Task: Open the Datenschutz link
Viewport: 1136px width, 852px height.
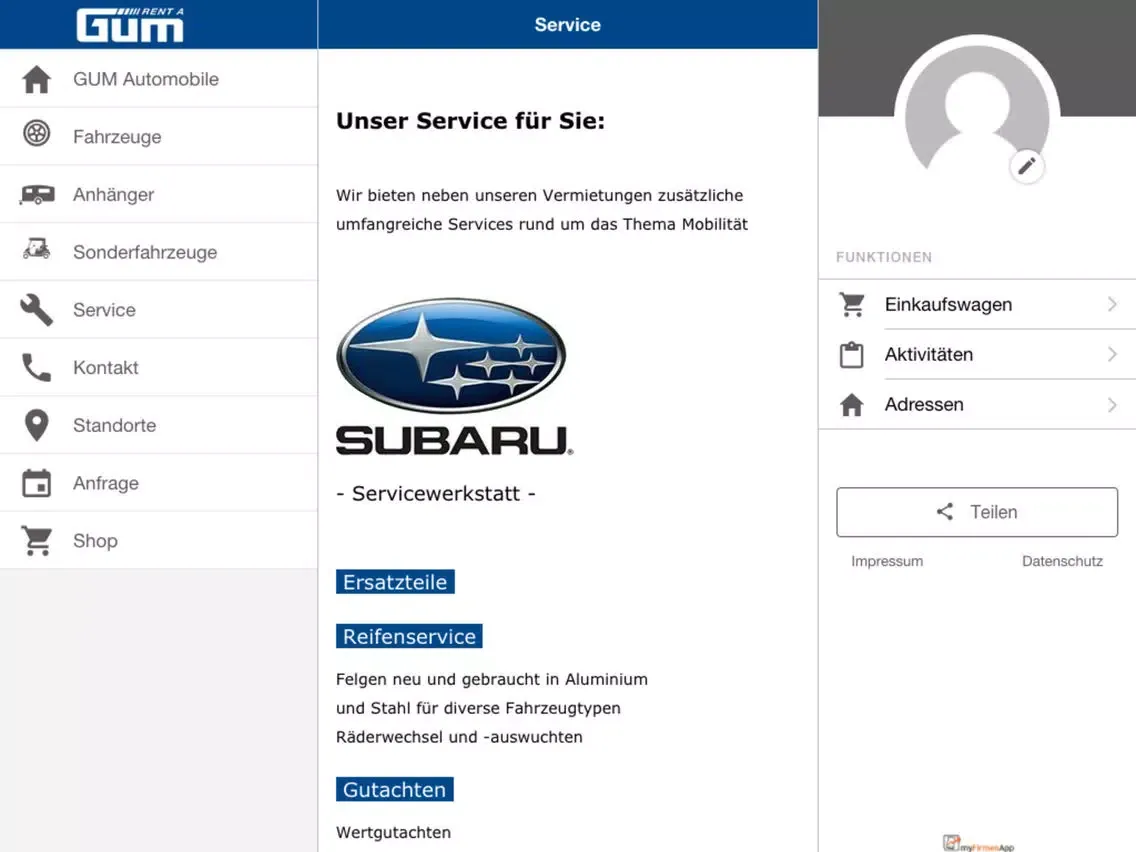Action: pos(1062,561)
